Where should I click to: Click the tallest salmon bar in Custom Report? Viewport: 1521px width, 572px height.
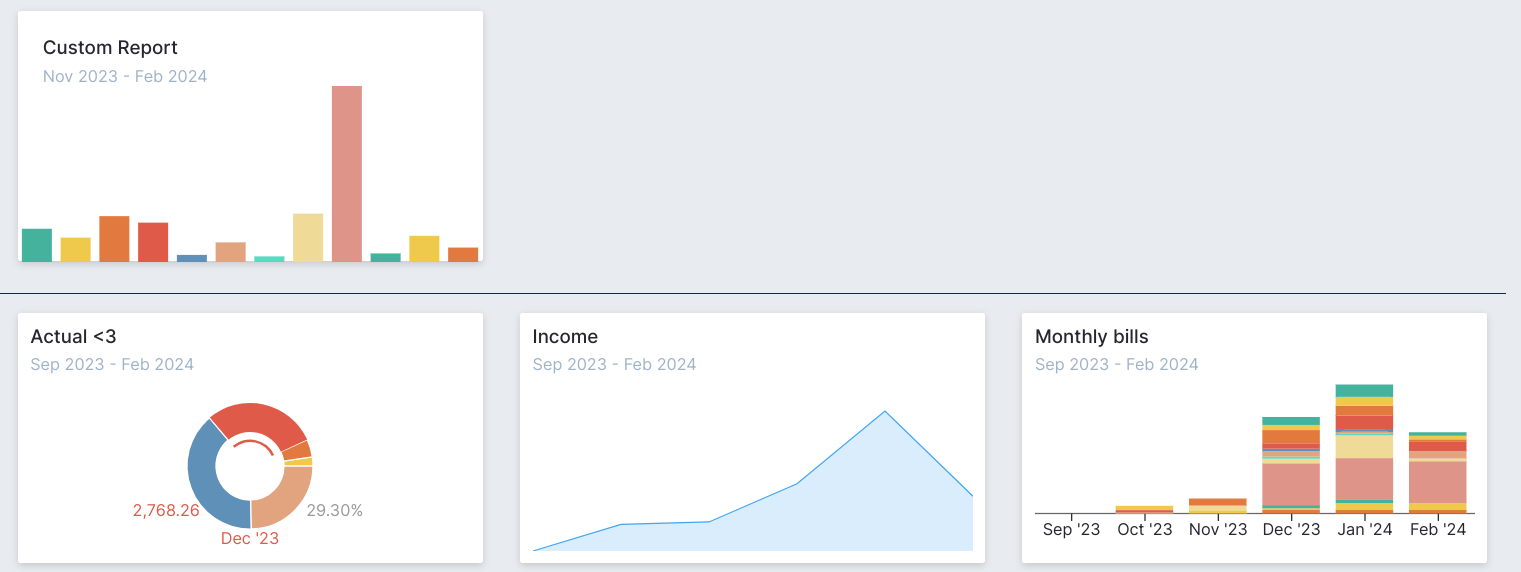tap(347, 173)
